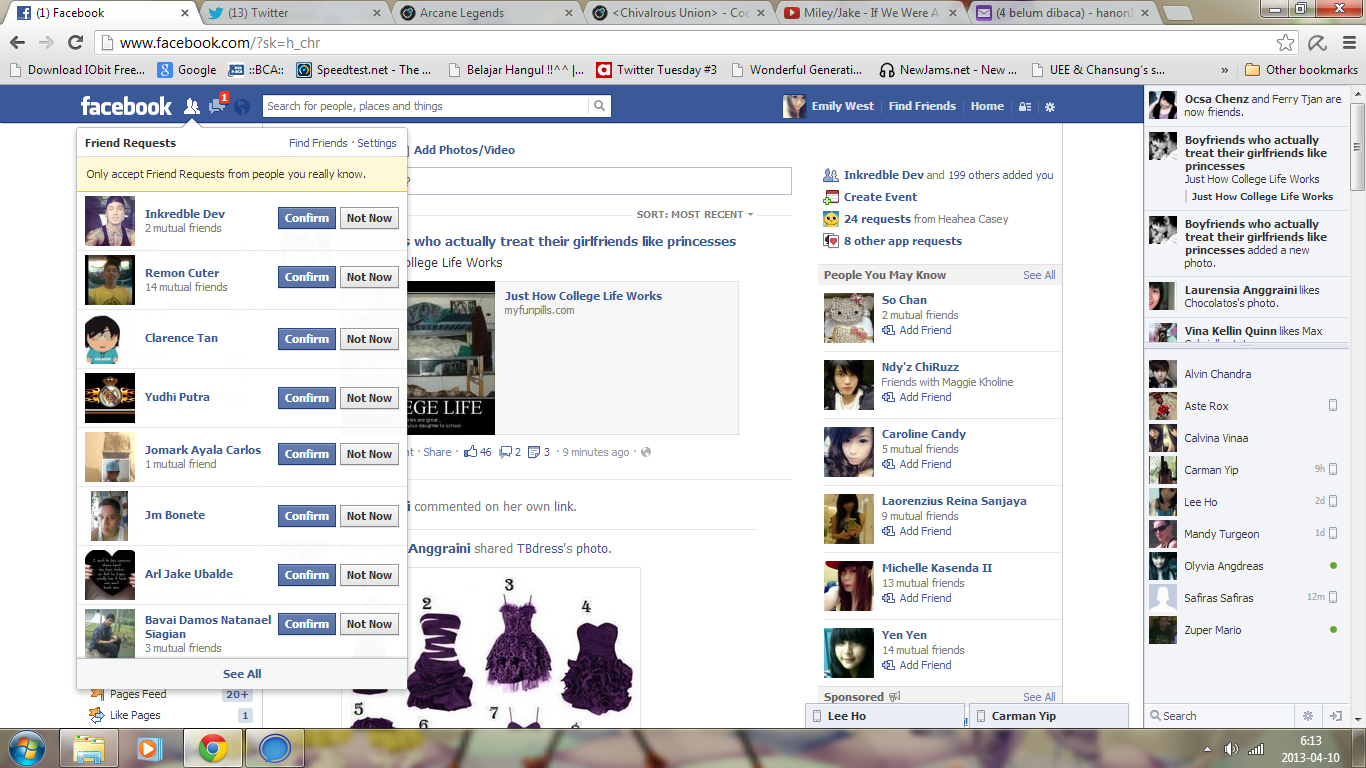Click Emily West profile picture in header
The width and height of the screenshot is (1366, 768).
click(794, 106)
